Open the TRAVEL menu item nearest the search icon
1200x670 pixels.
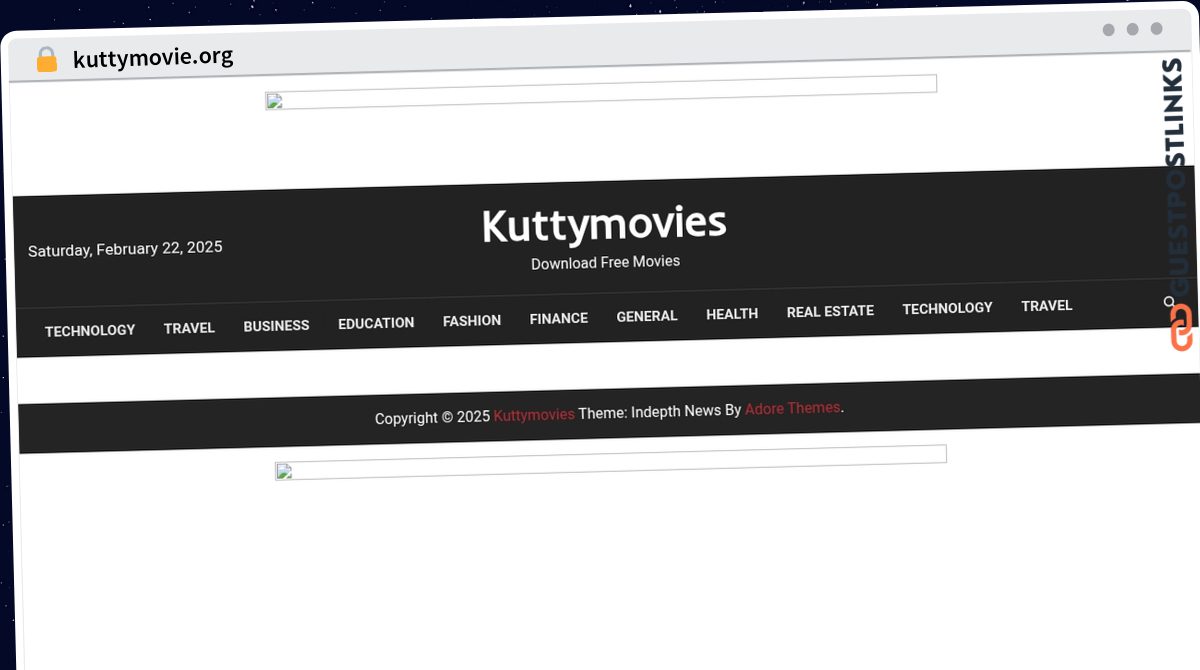tap(1047, 306)
